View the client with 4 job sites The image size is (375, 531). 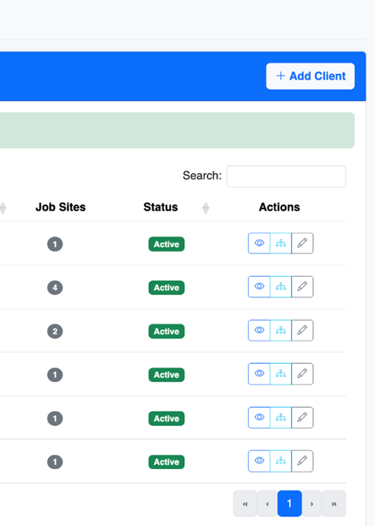[x=259, y=287]
